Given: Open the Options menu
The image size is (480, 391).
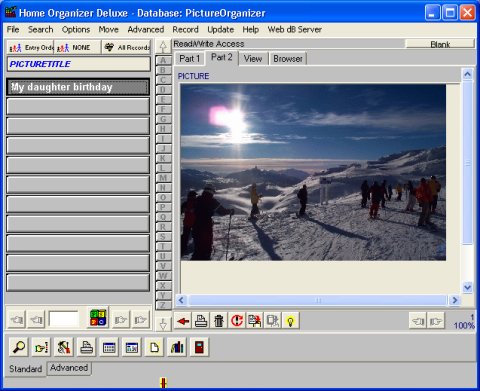Looking at the screenshot, I should tap(76, 29).
